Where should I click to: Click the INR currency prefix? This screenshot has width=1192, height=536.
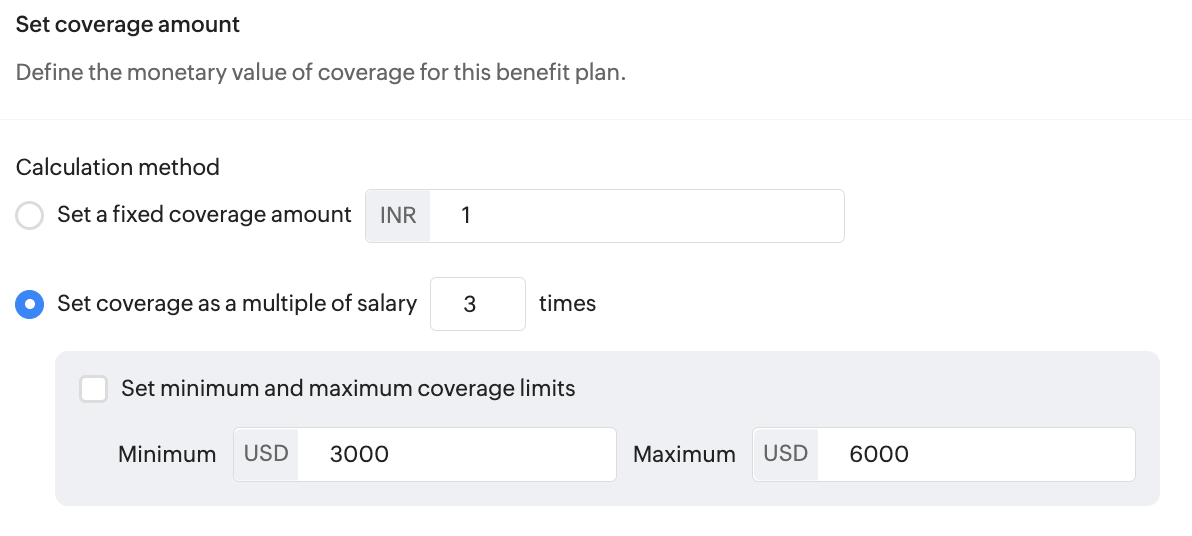point(398,216)
